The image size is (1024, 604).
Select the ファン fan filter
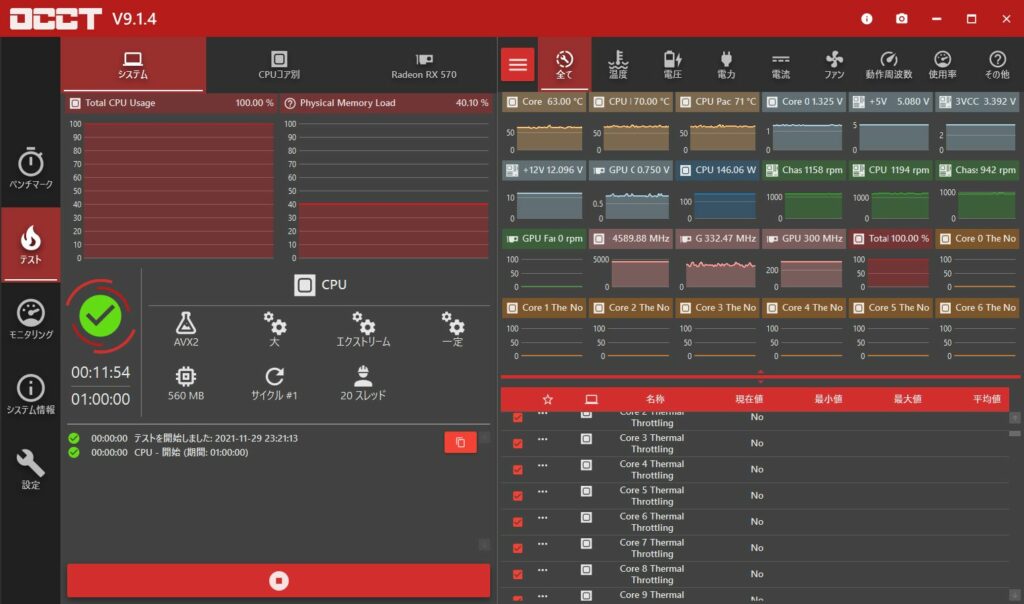pyautogui.click(x=834, y=64)
